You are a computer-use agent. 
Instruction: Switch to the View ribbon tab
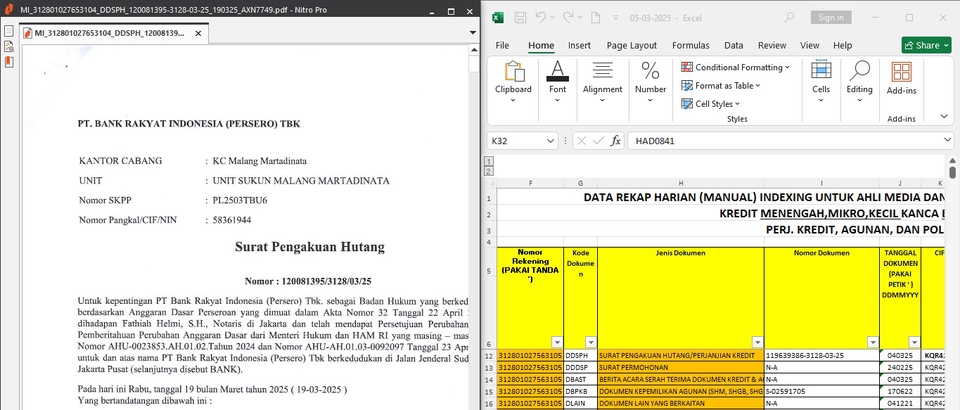[x=809, y=45]
